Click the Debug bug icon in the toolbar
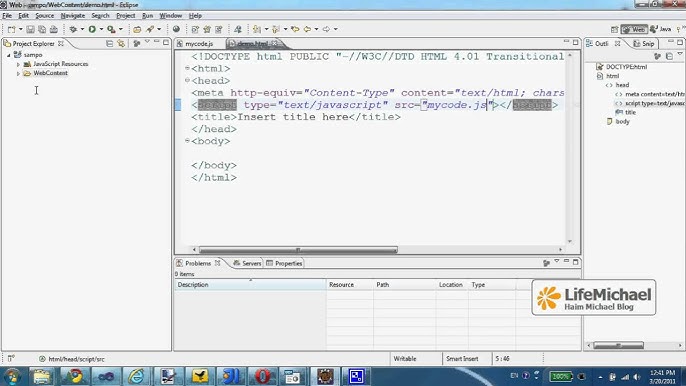The height and width of the screenshot is (386, 686). 73,29
